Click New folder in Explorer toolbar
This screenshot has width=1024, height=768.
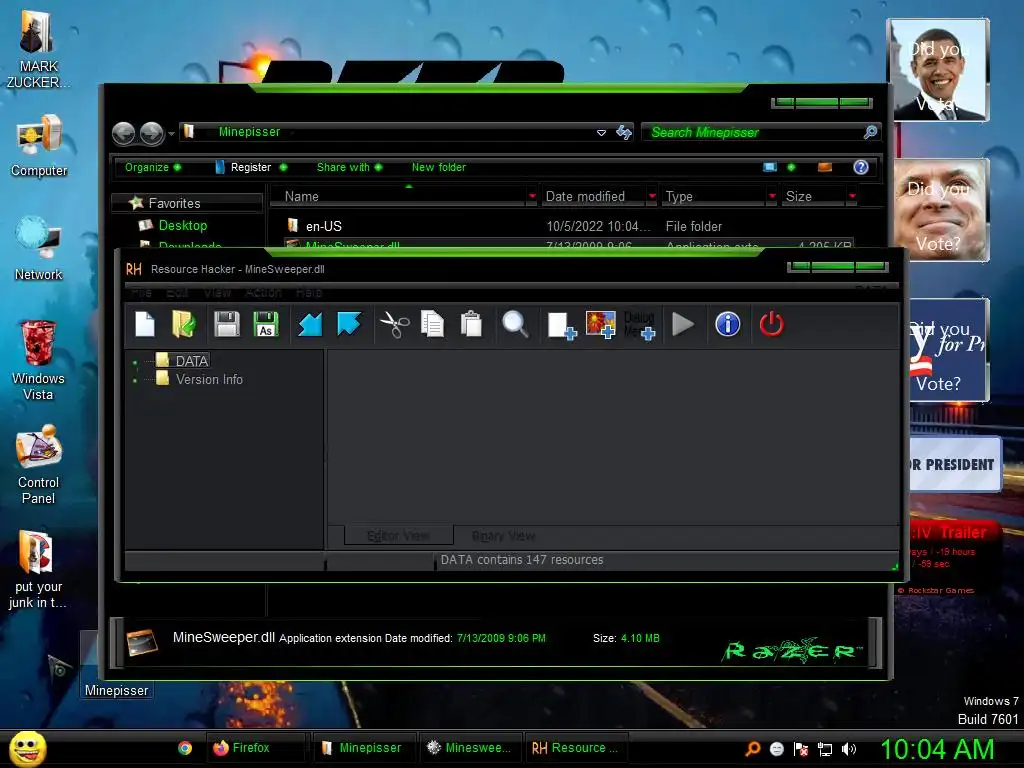(439, 167)
